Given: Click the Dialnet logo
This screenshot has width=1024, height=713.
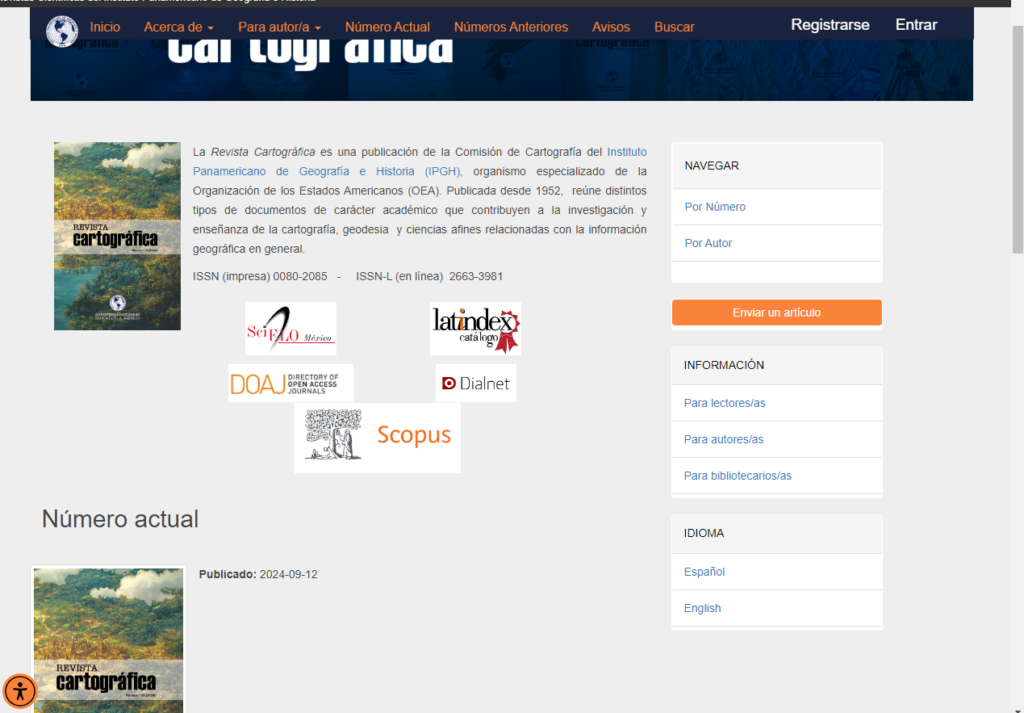Looking at the screenshot, I should [476, 383].
